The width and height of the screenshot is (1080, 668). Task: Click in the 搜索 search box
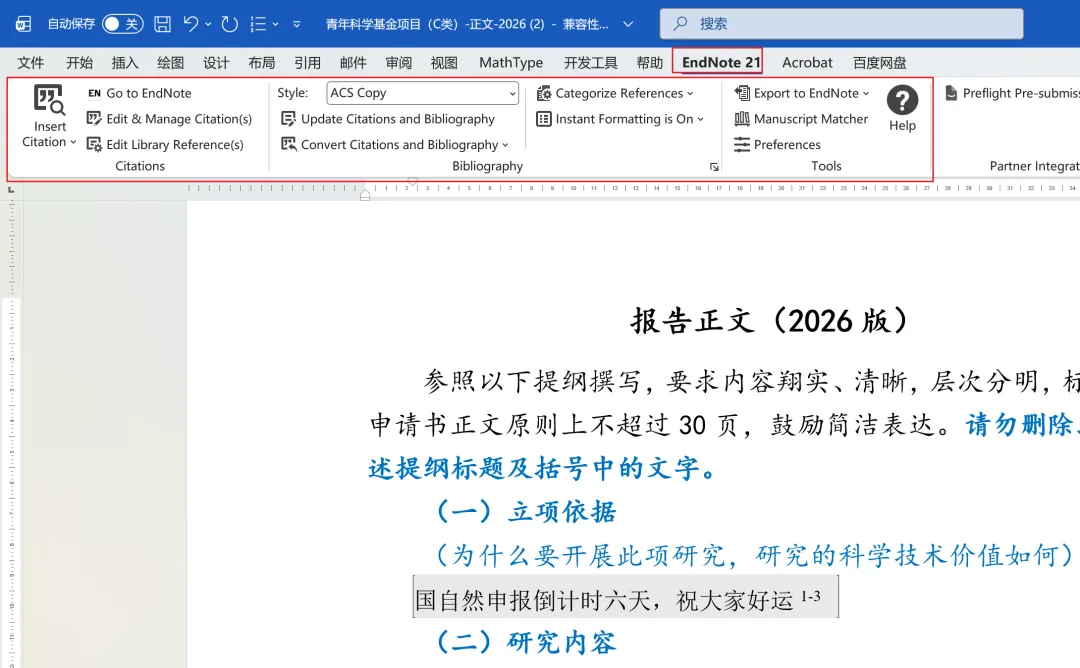841,23
